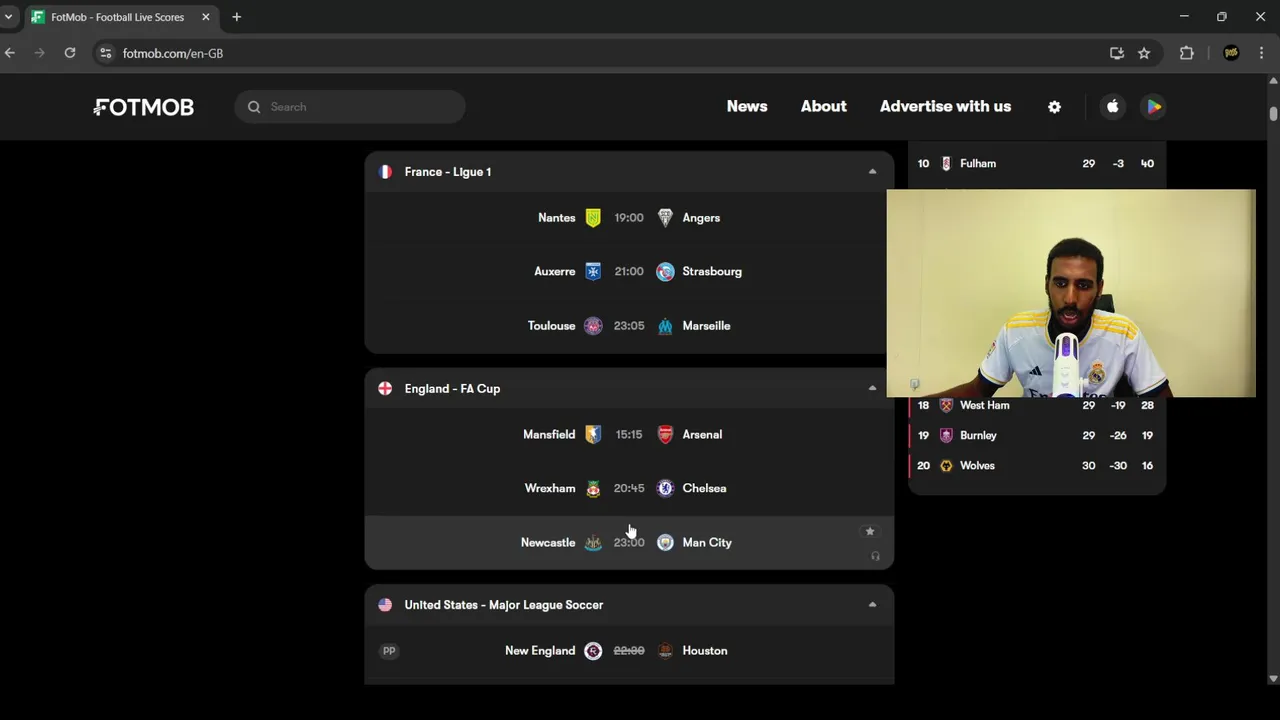
Task: Collapse the Major League Soccer section
Action: [x=872, y=605]
